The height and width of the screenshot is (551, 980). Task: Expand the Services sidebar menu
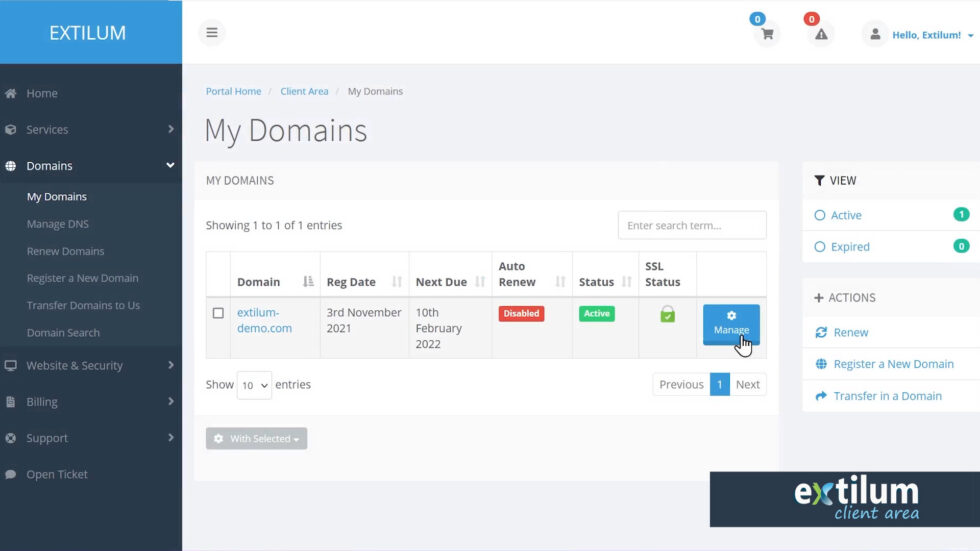click(x=90, y=129)
